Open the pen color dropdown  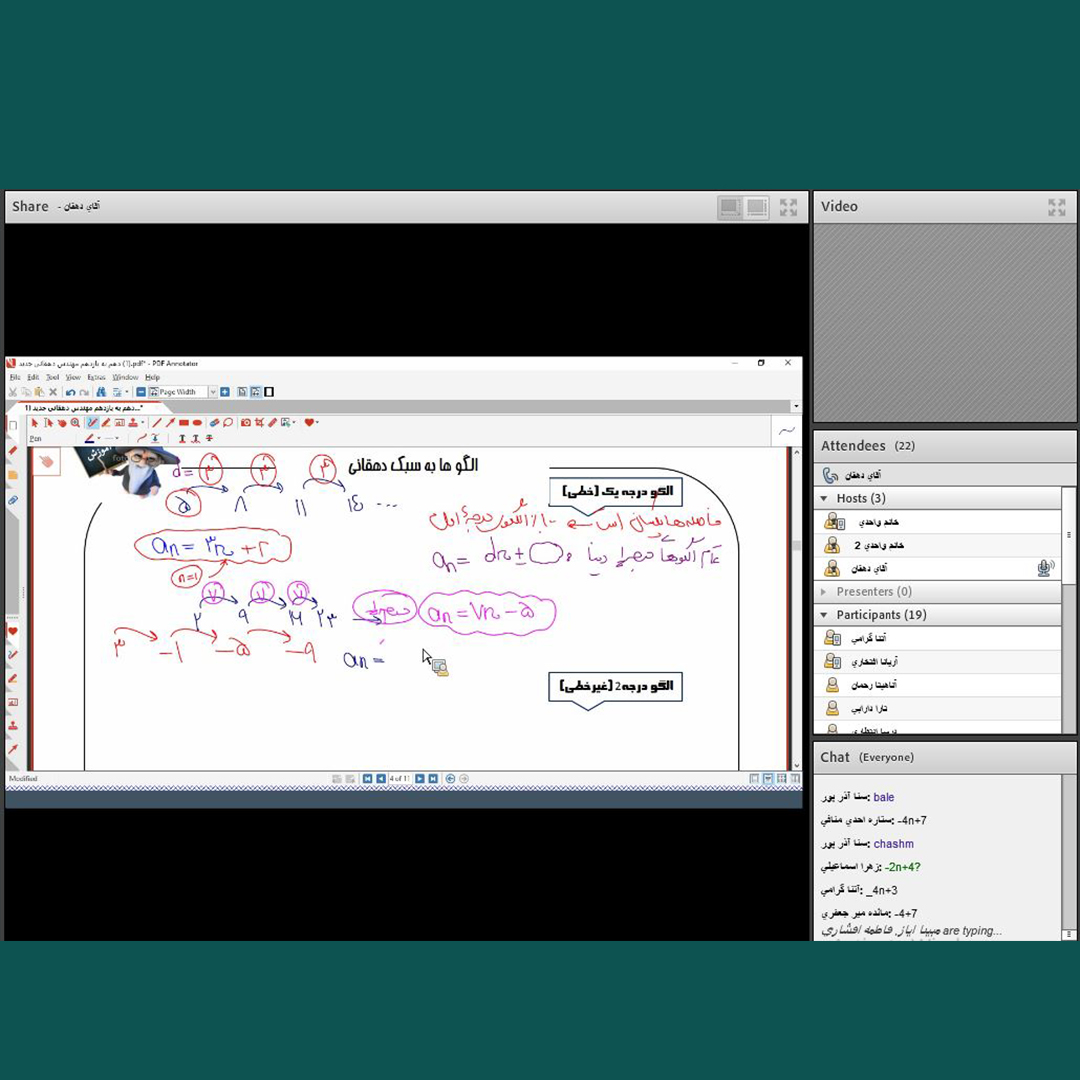click(x=98, y=438)
